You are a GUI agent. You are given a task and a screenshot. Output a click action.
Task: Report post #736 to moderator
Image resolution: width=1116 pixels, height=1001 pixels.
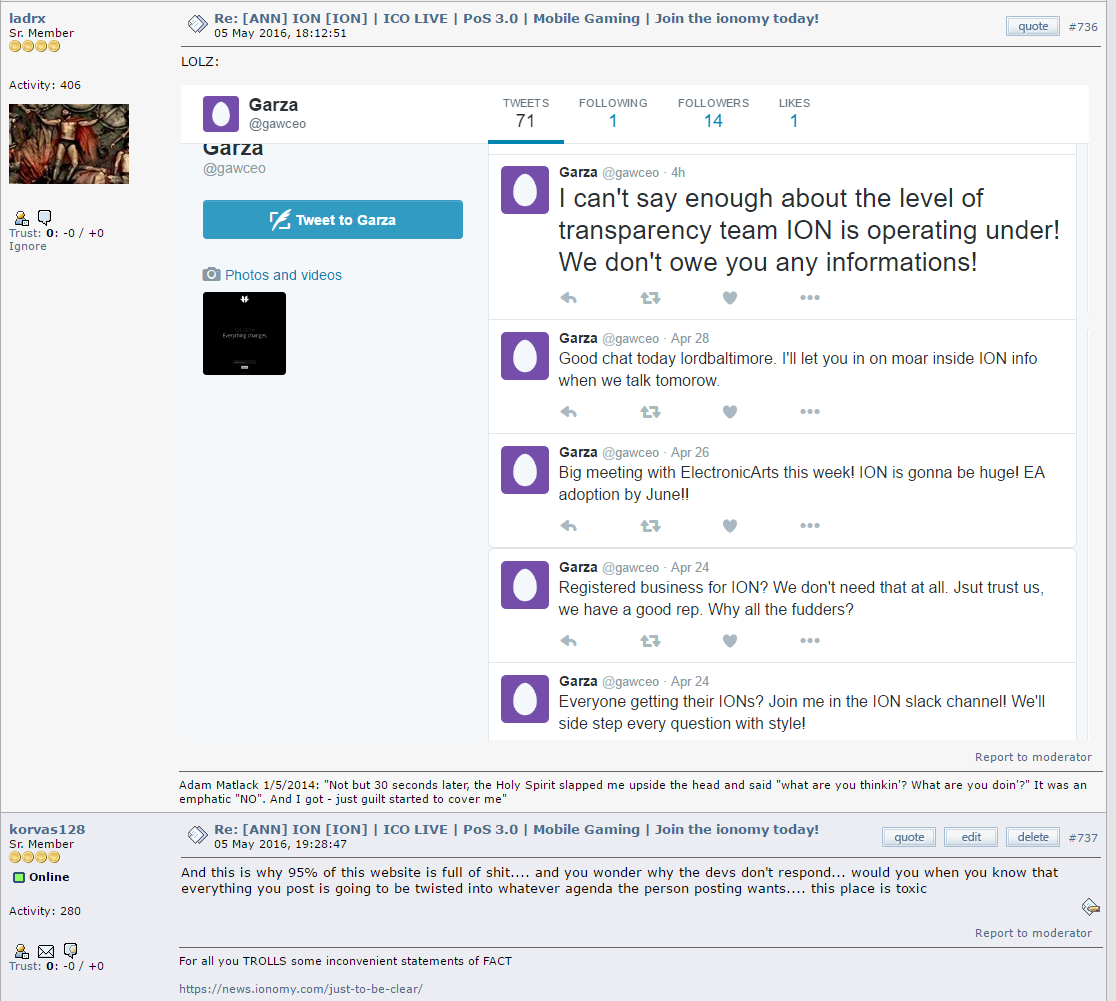[1033, 757]
